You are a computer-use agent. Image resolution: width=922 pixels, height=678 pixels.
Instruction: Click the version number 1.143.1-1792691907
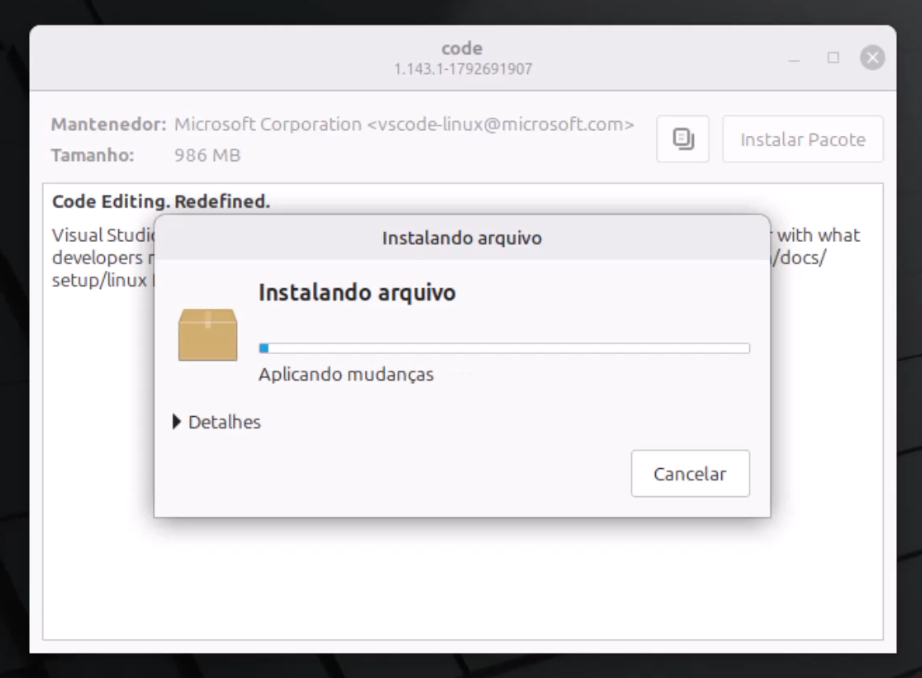463,69
